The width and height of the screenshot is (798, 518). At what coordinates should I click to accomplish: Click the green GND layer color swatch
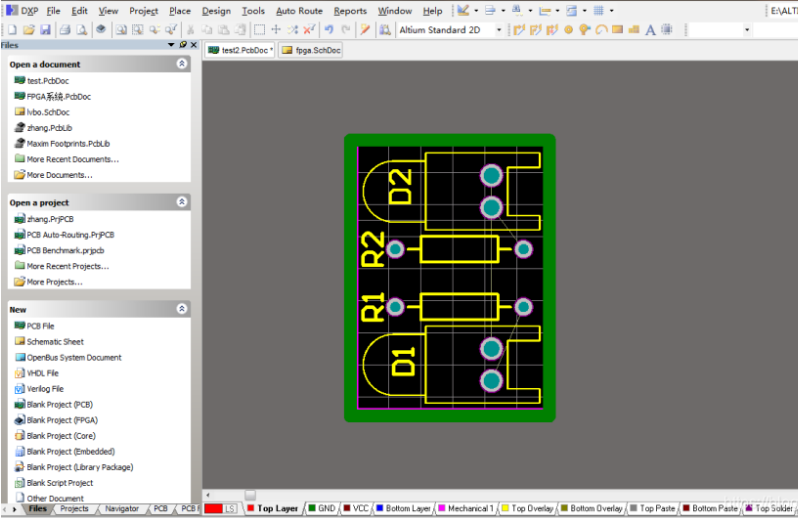(312, 508)
